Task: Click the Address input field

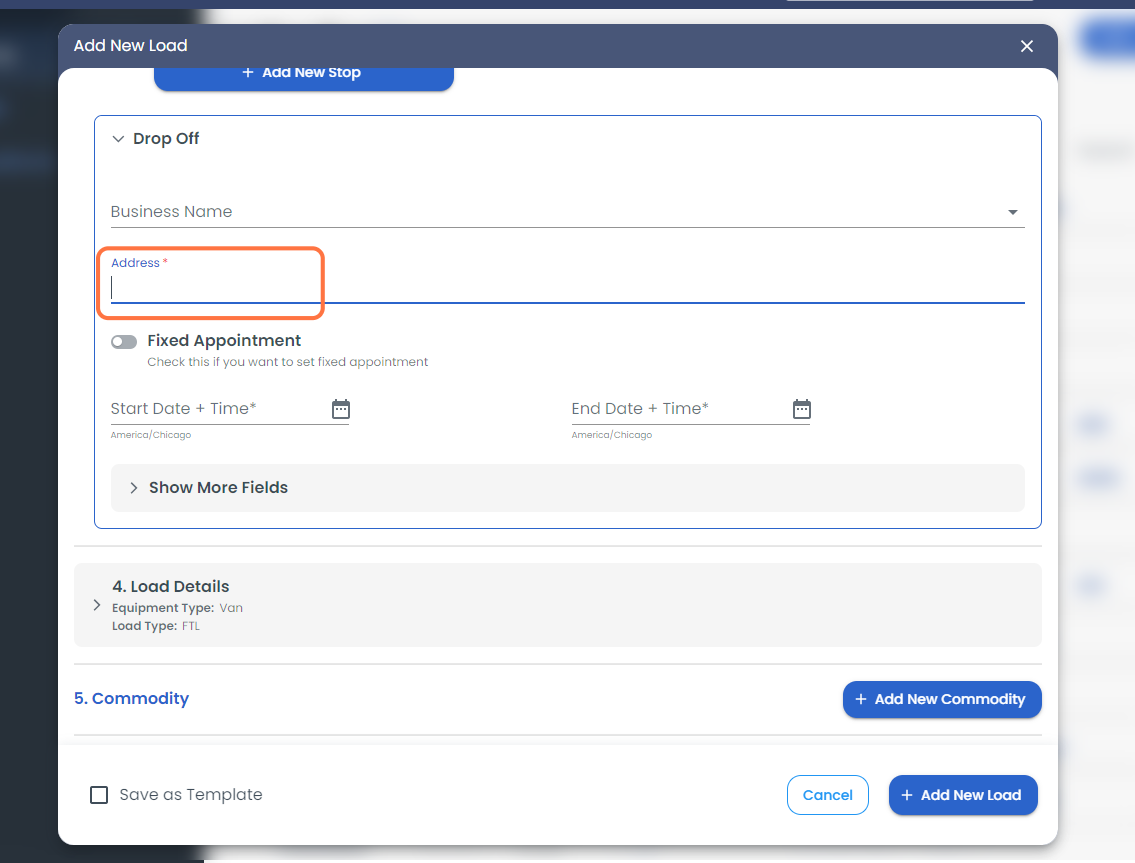Action: point(568,287)
